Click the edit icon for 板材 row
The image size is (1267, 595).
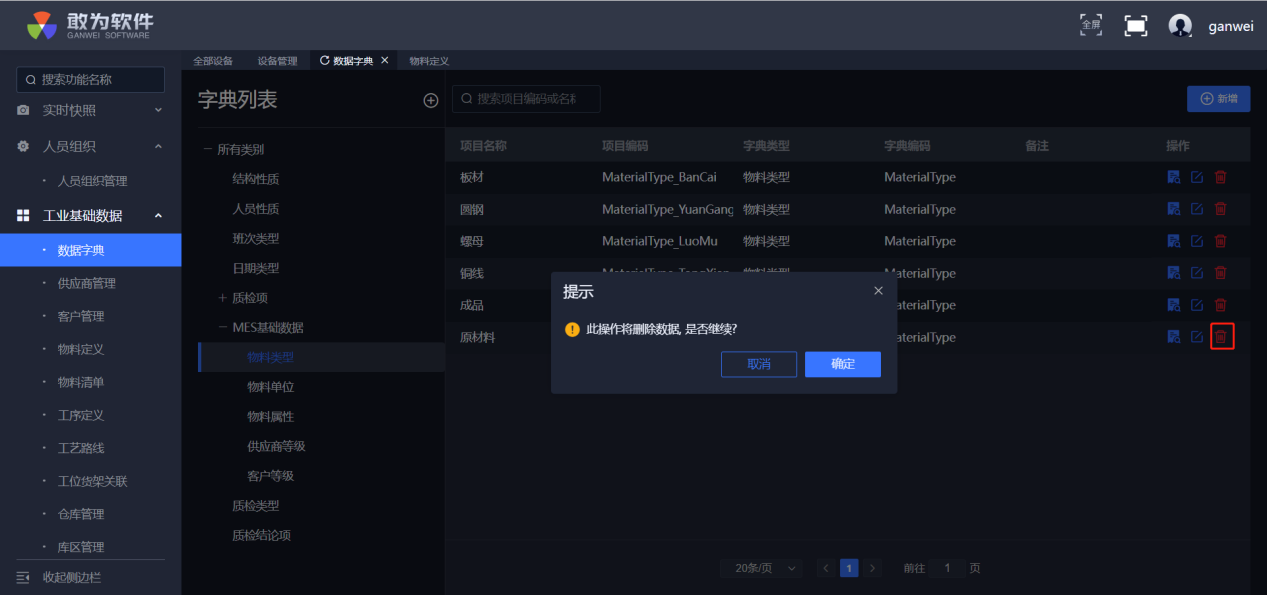click(x=1197, y=177)
